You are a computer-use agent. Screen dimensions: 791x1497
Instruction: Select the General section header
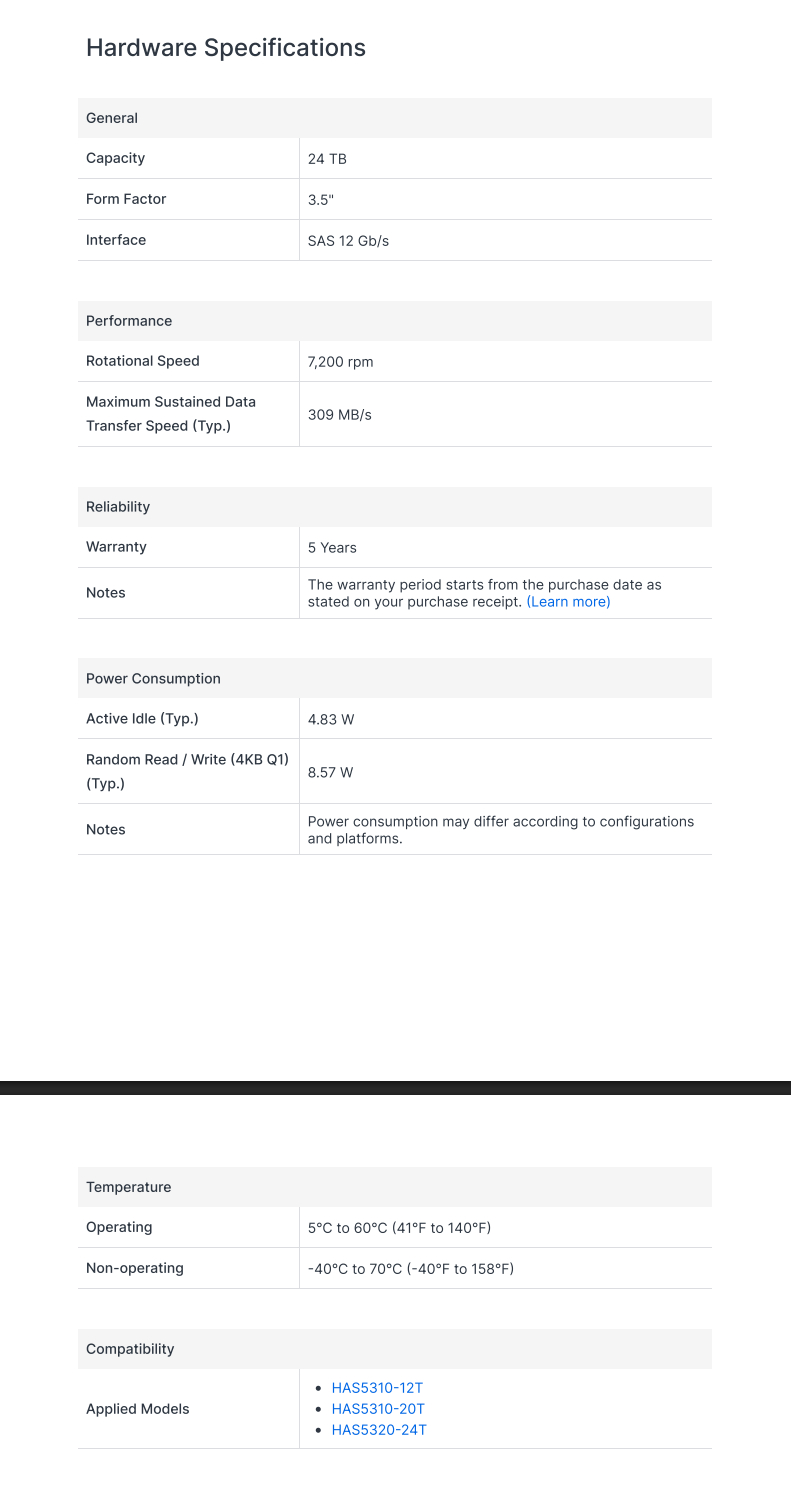pyautogui.click(x=395, y=118)
